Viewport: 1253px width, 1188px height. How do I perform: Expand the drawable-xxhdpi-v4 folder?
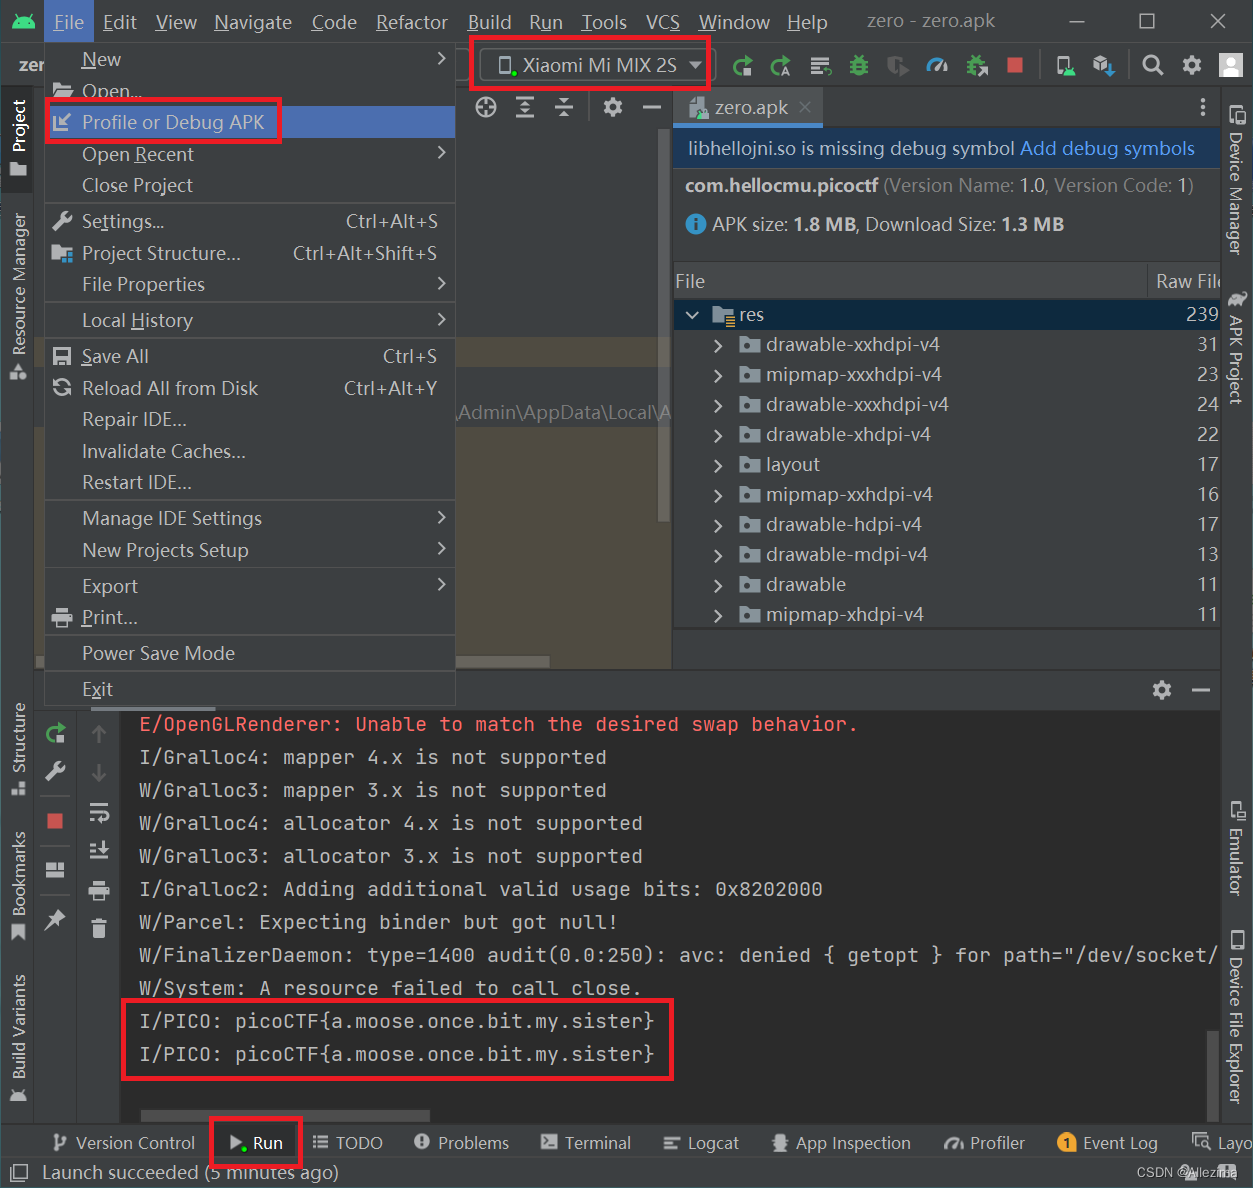tap(718, 345)
